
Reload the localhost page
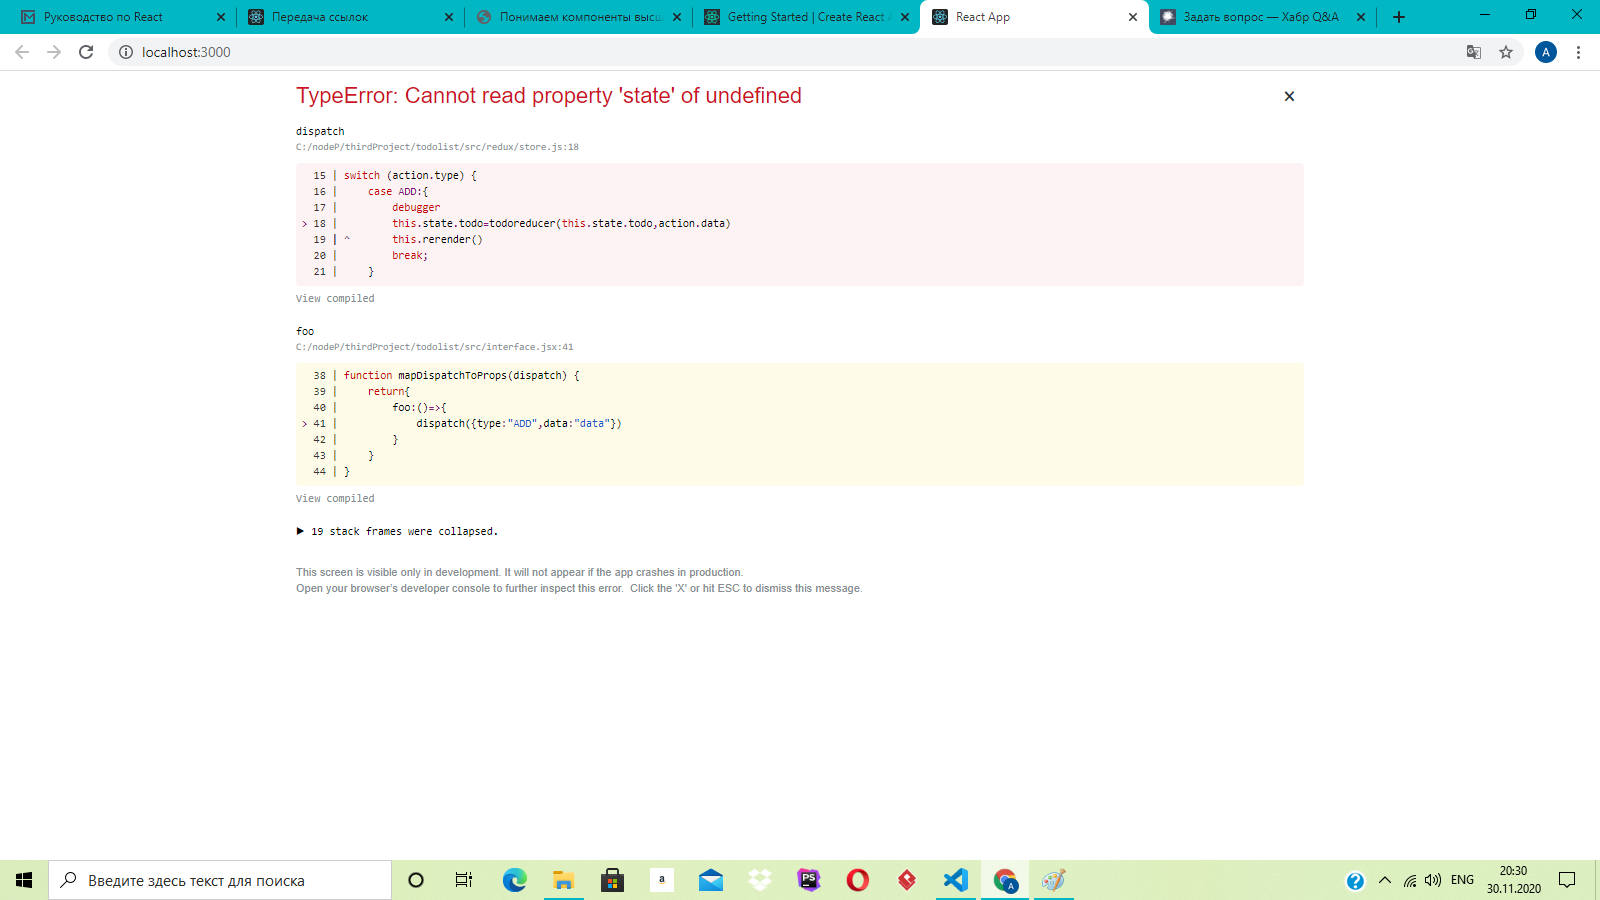click(x=86, y=52)
